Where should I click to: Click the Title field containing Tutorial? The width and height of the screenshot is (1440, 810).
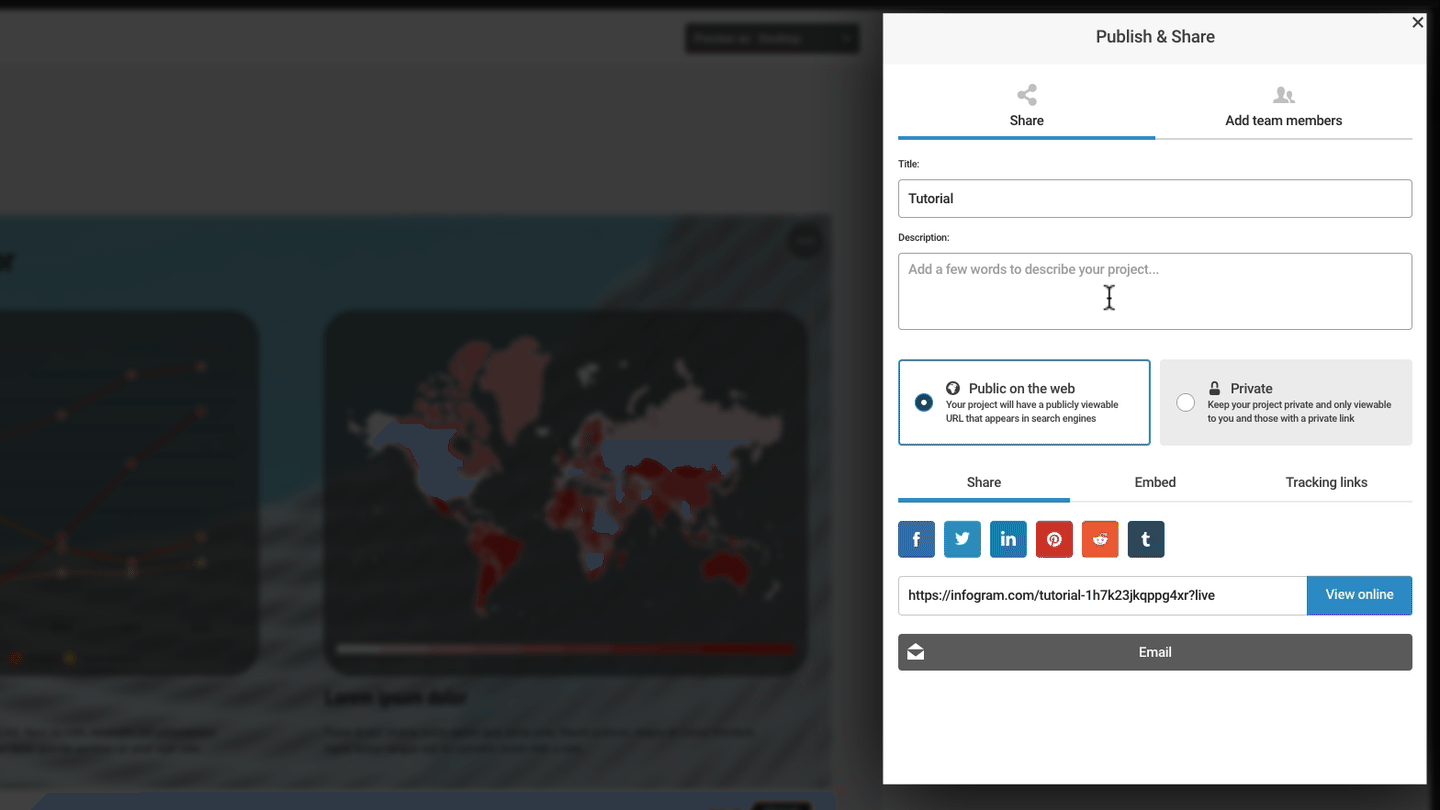pyautogui.click(x=1155, y=198)
